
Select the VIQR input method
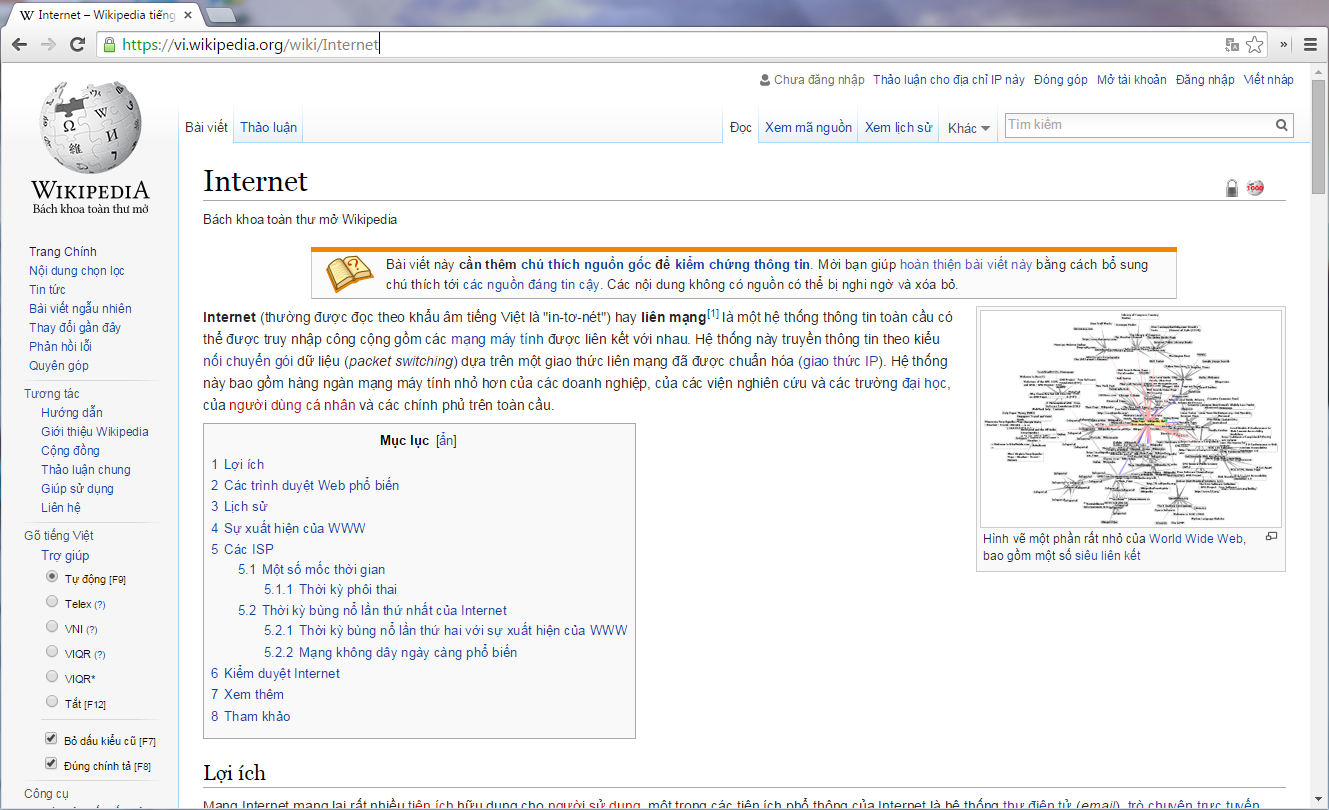tap(52, 652)
